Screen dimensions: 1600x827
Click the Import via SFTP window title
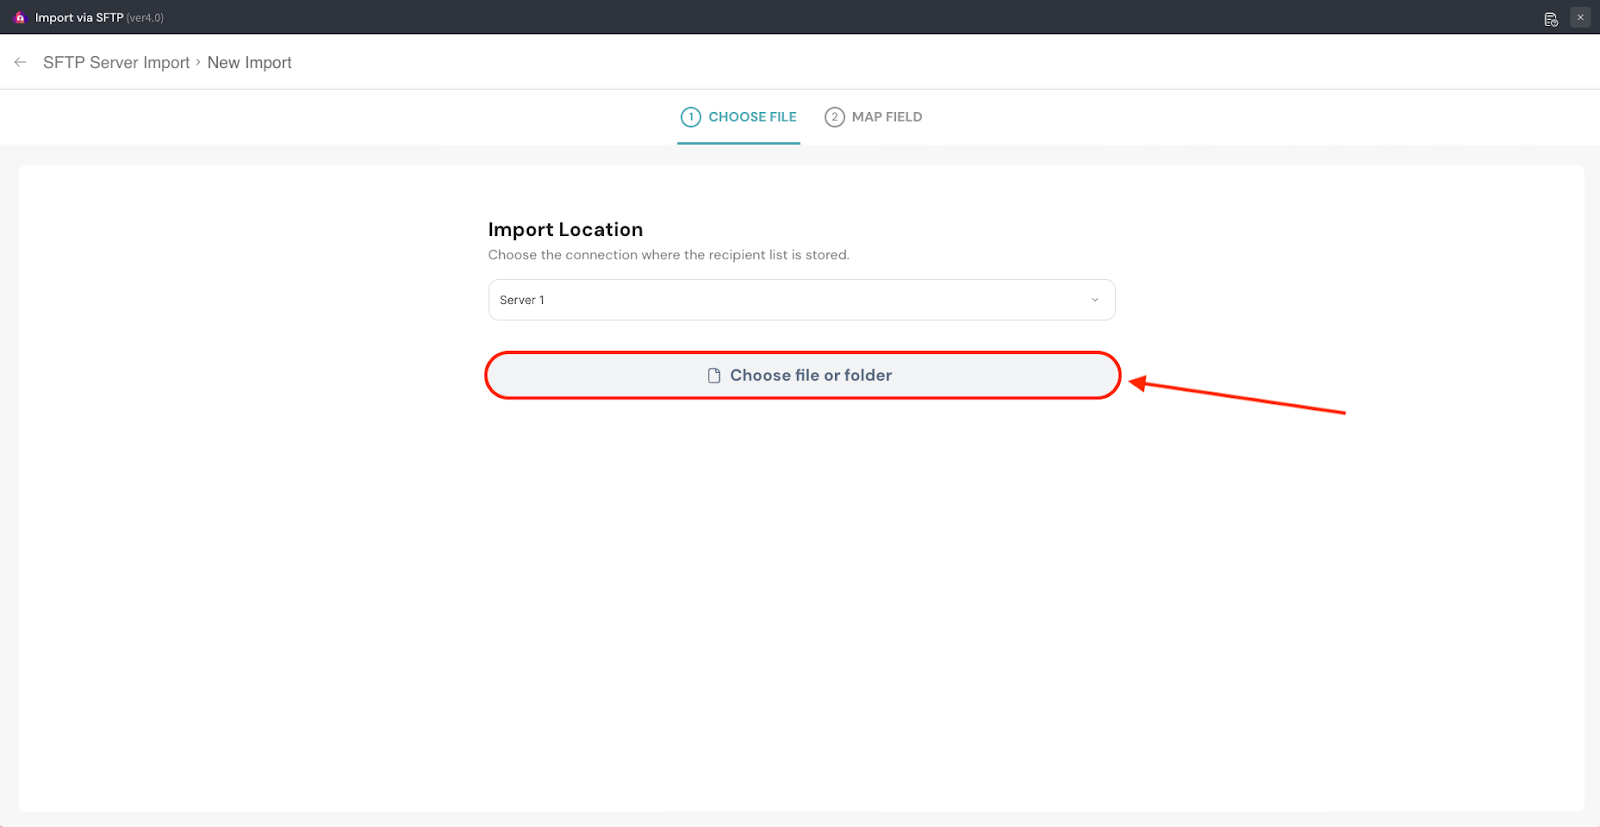(79, 18)
